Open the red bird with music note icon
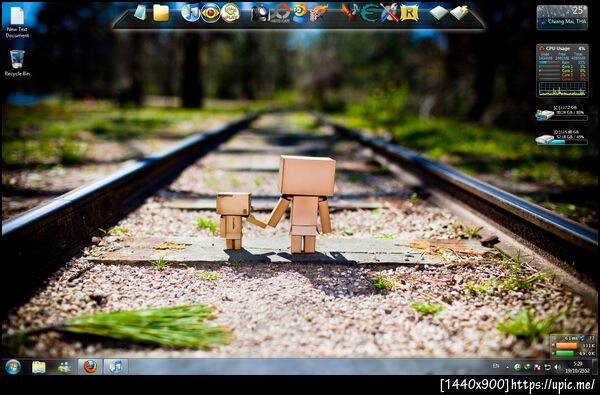Image resolution: width=600 pixels, height=395 pixels. tap(349, 13)
